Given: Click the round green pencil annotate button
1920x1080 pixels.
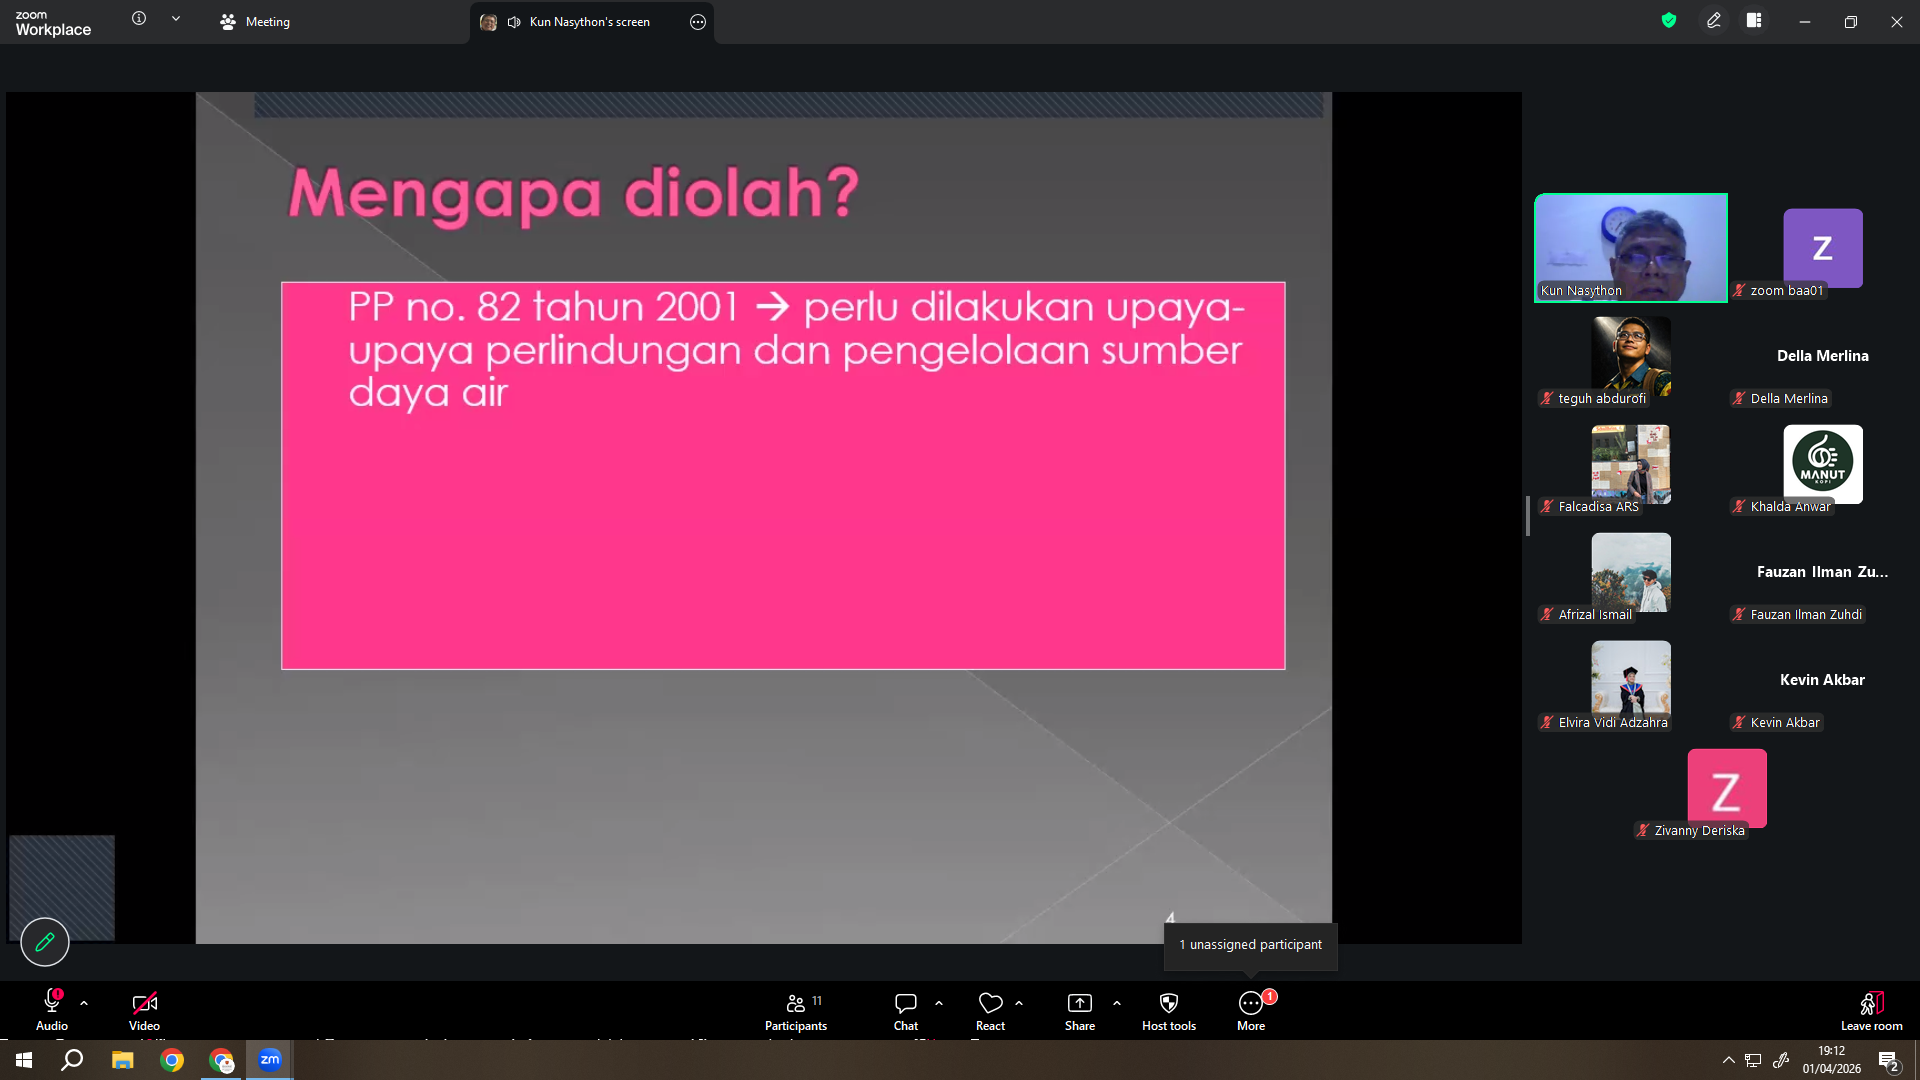Looking at the screenshot, I should point(45,942).
